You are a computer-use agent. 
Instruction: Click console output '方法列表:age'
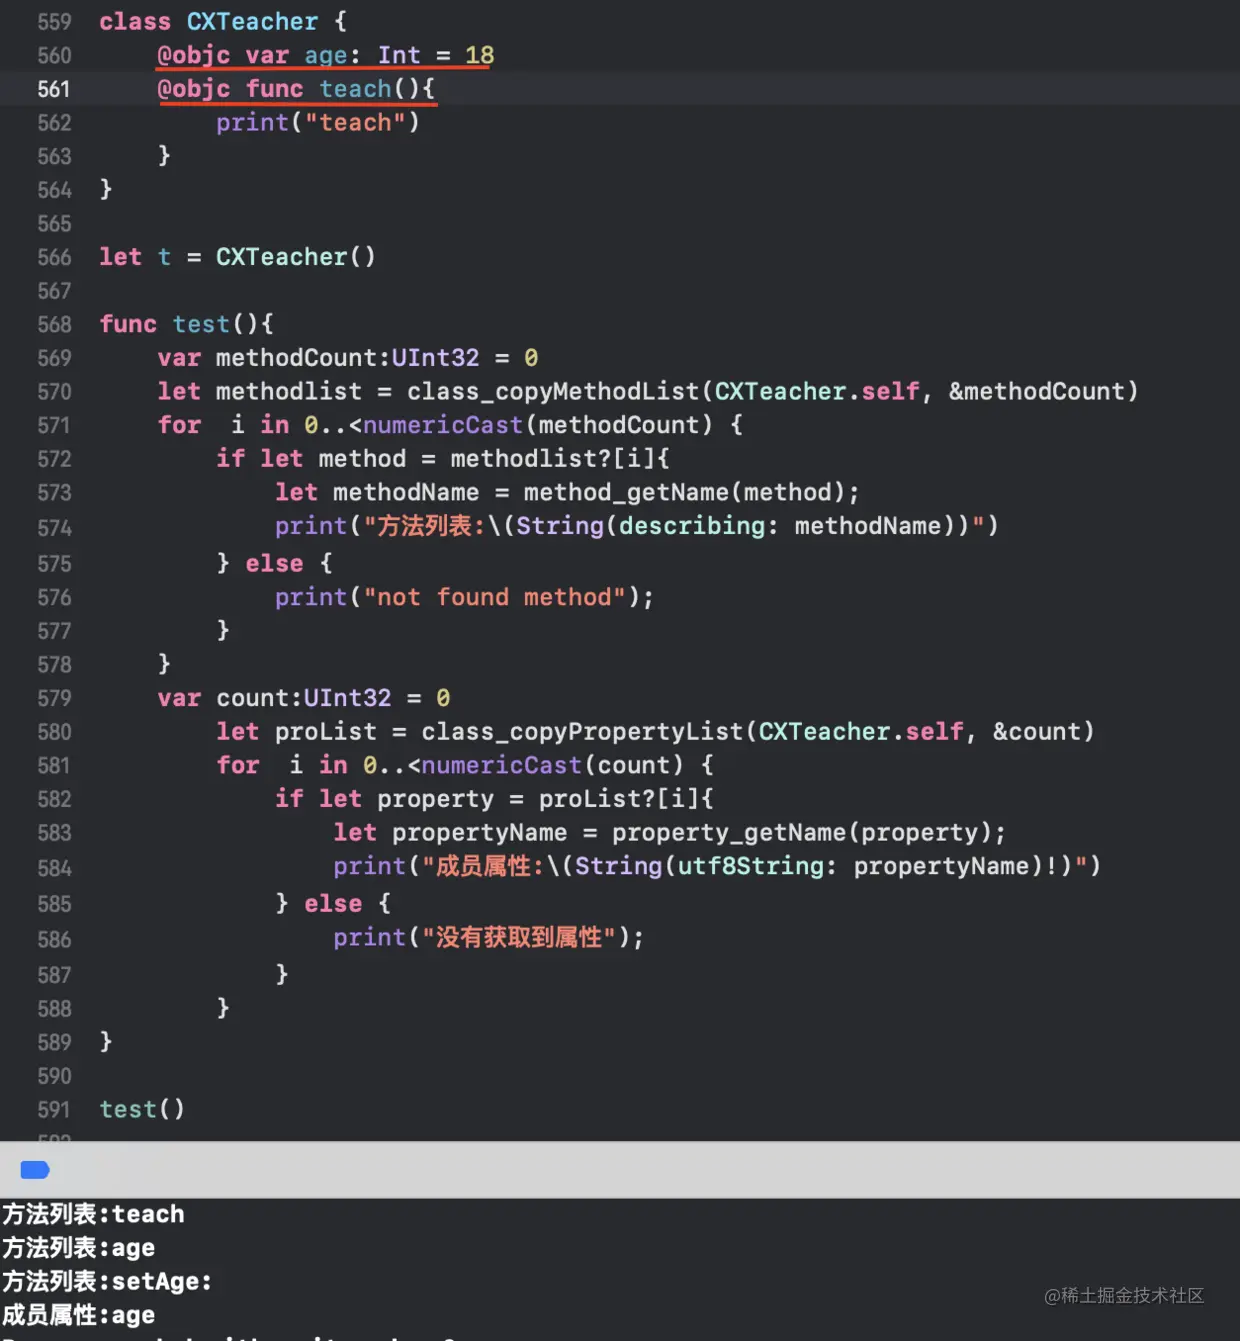(79, 1248)
